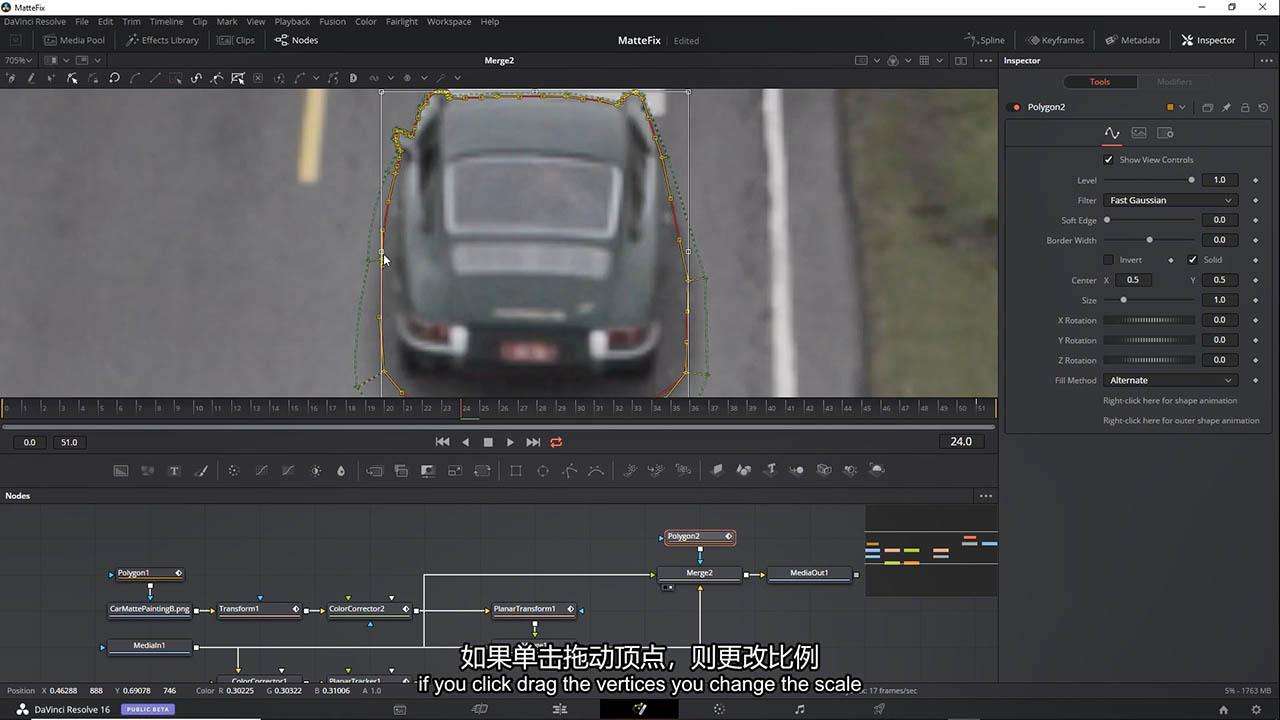Toggle the Nodes panel button
1280x720 pixels.
point(296,40)
